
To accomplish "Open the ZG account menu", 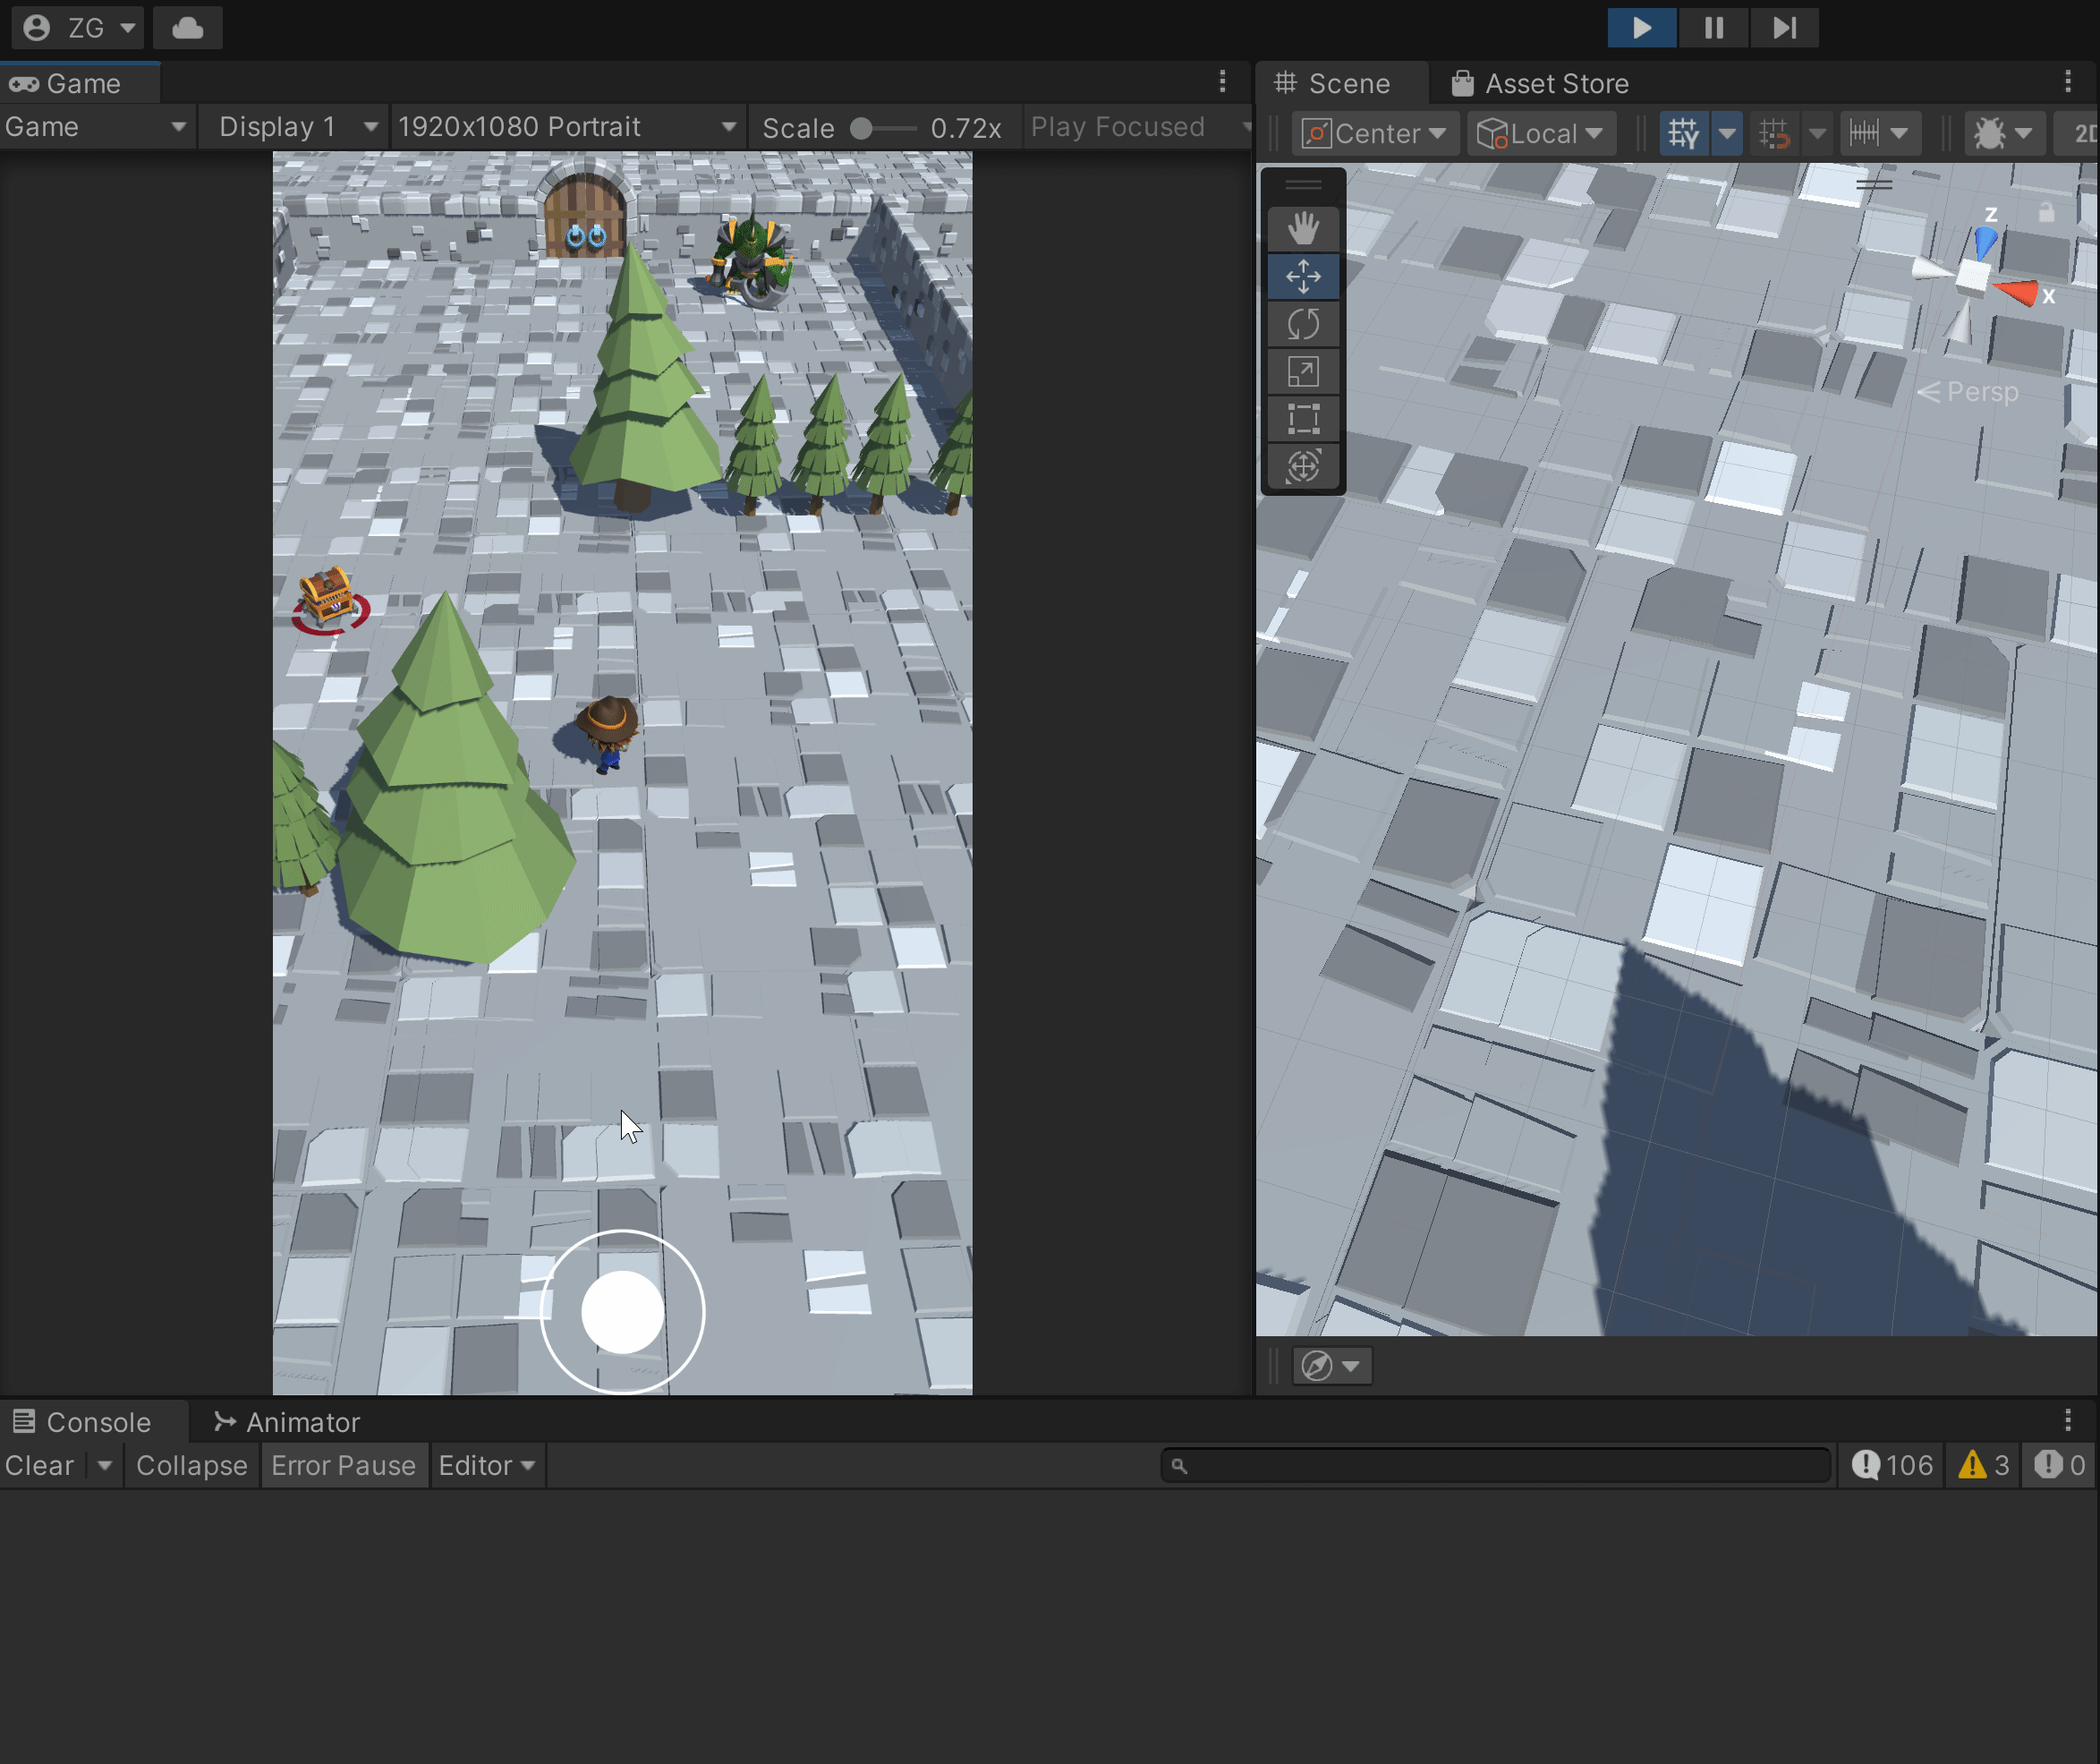I will click(78, 28).
